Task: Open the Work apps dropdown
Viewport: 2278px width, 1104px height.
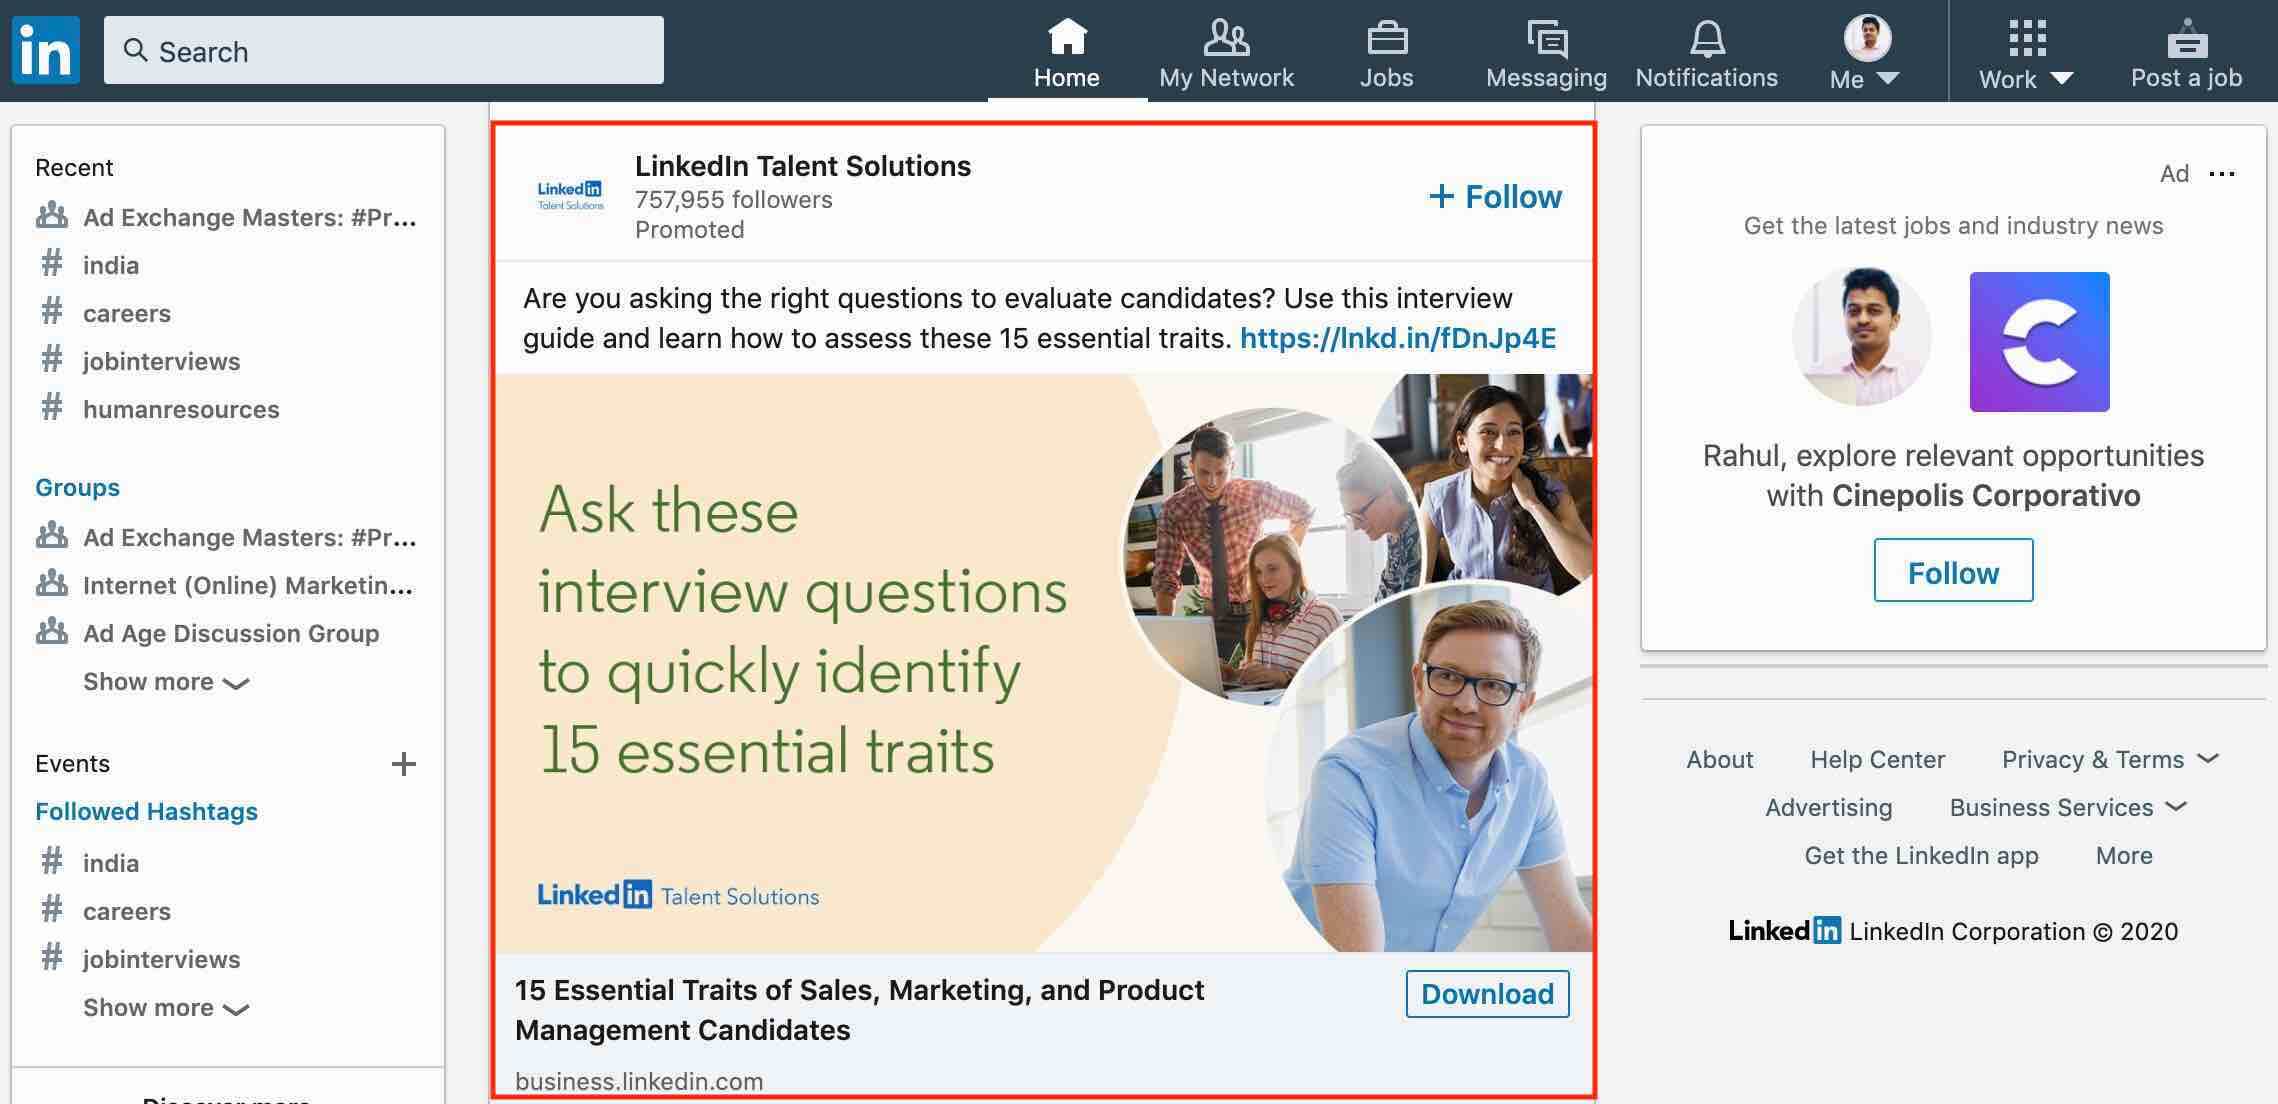Action: [2026, 55]
